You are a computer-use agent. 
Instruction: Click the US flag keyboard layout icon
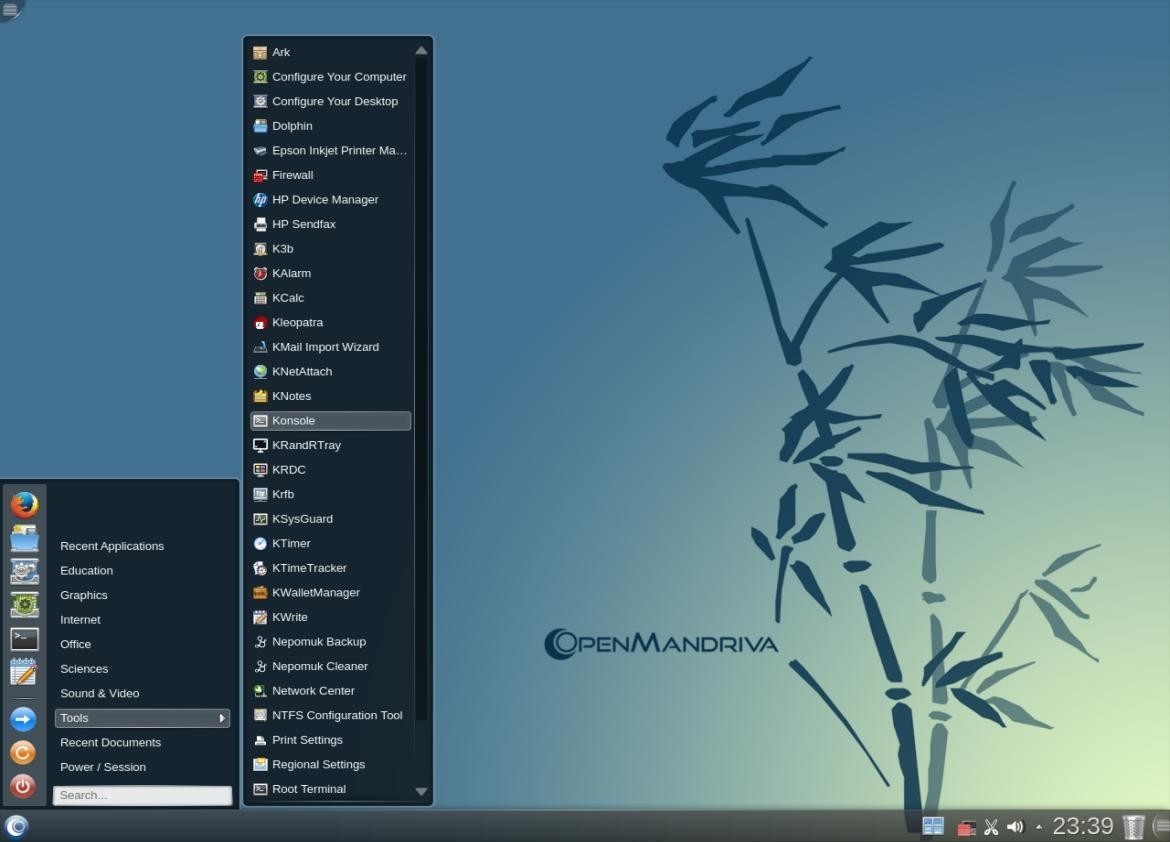966,828
